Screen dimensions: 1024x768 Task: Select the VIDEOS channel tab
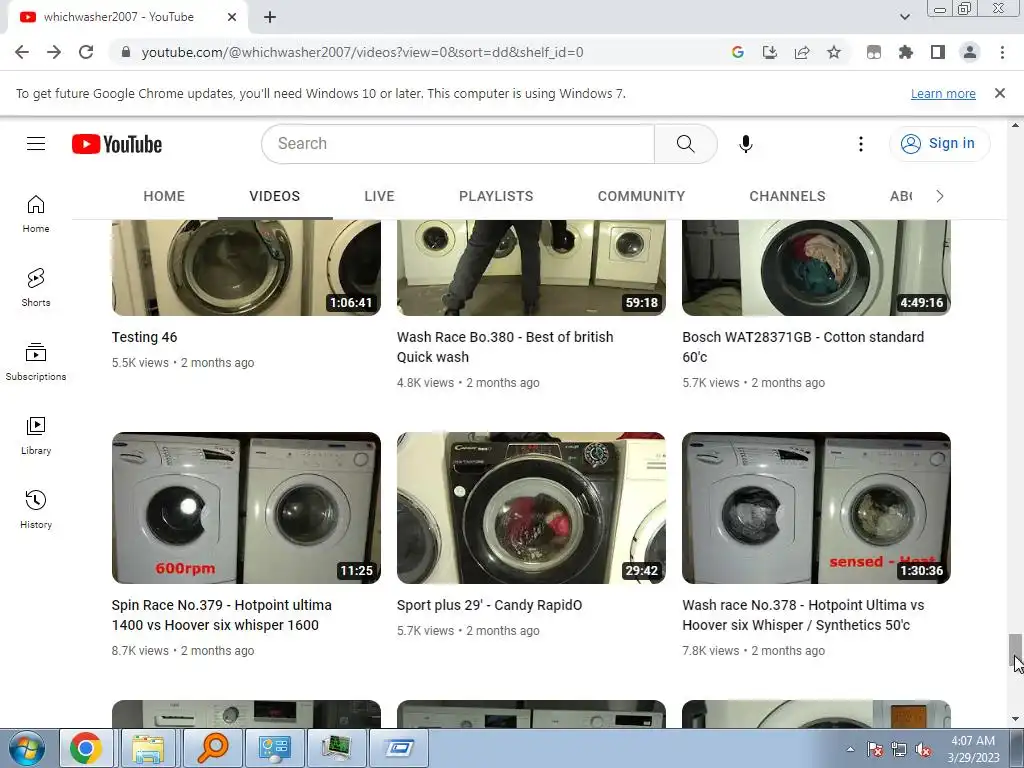275,196
